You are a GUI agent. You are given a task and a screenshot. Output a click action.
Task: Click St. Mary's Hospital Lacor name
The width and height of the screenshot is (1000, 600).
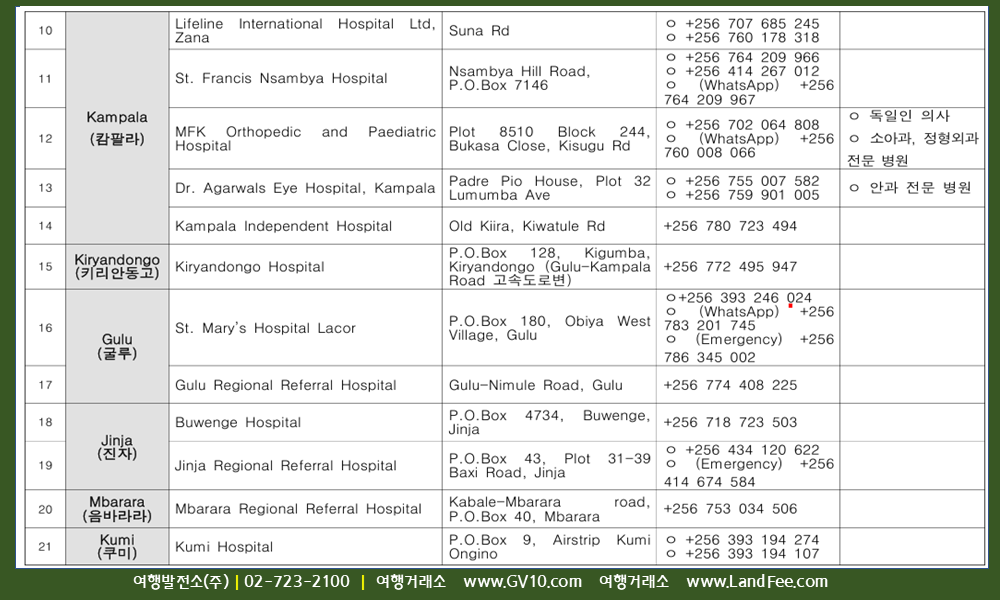click(x=265, y=328)
